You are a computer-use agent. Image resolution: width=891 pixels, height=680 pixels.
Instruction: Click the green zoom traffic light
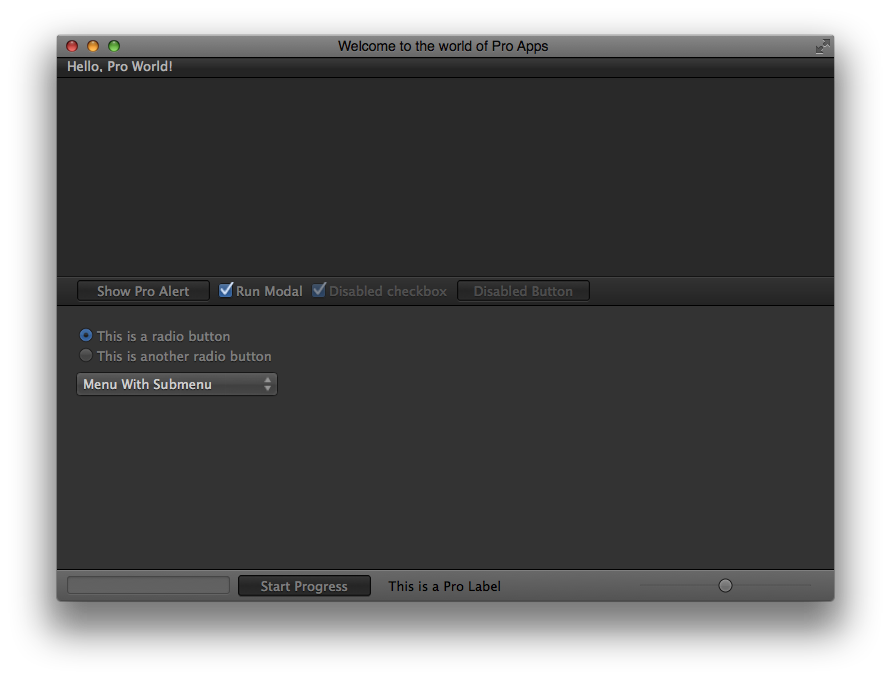tap(113, 45)
